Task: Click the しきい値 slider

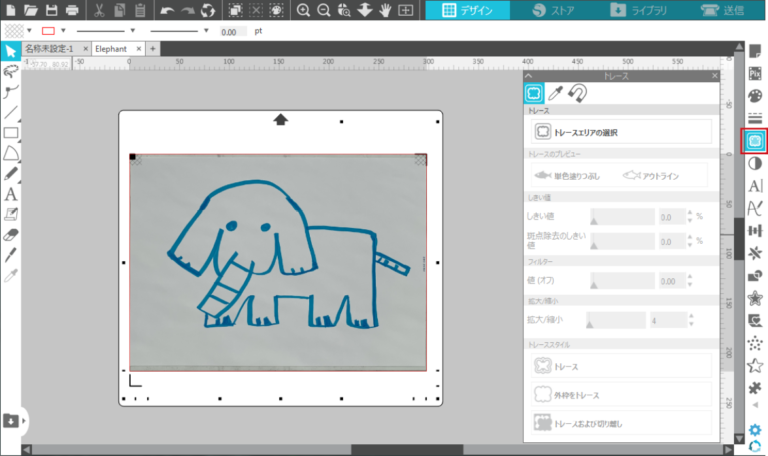Action: [x=622, y=216]
